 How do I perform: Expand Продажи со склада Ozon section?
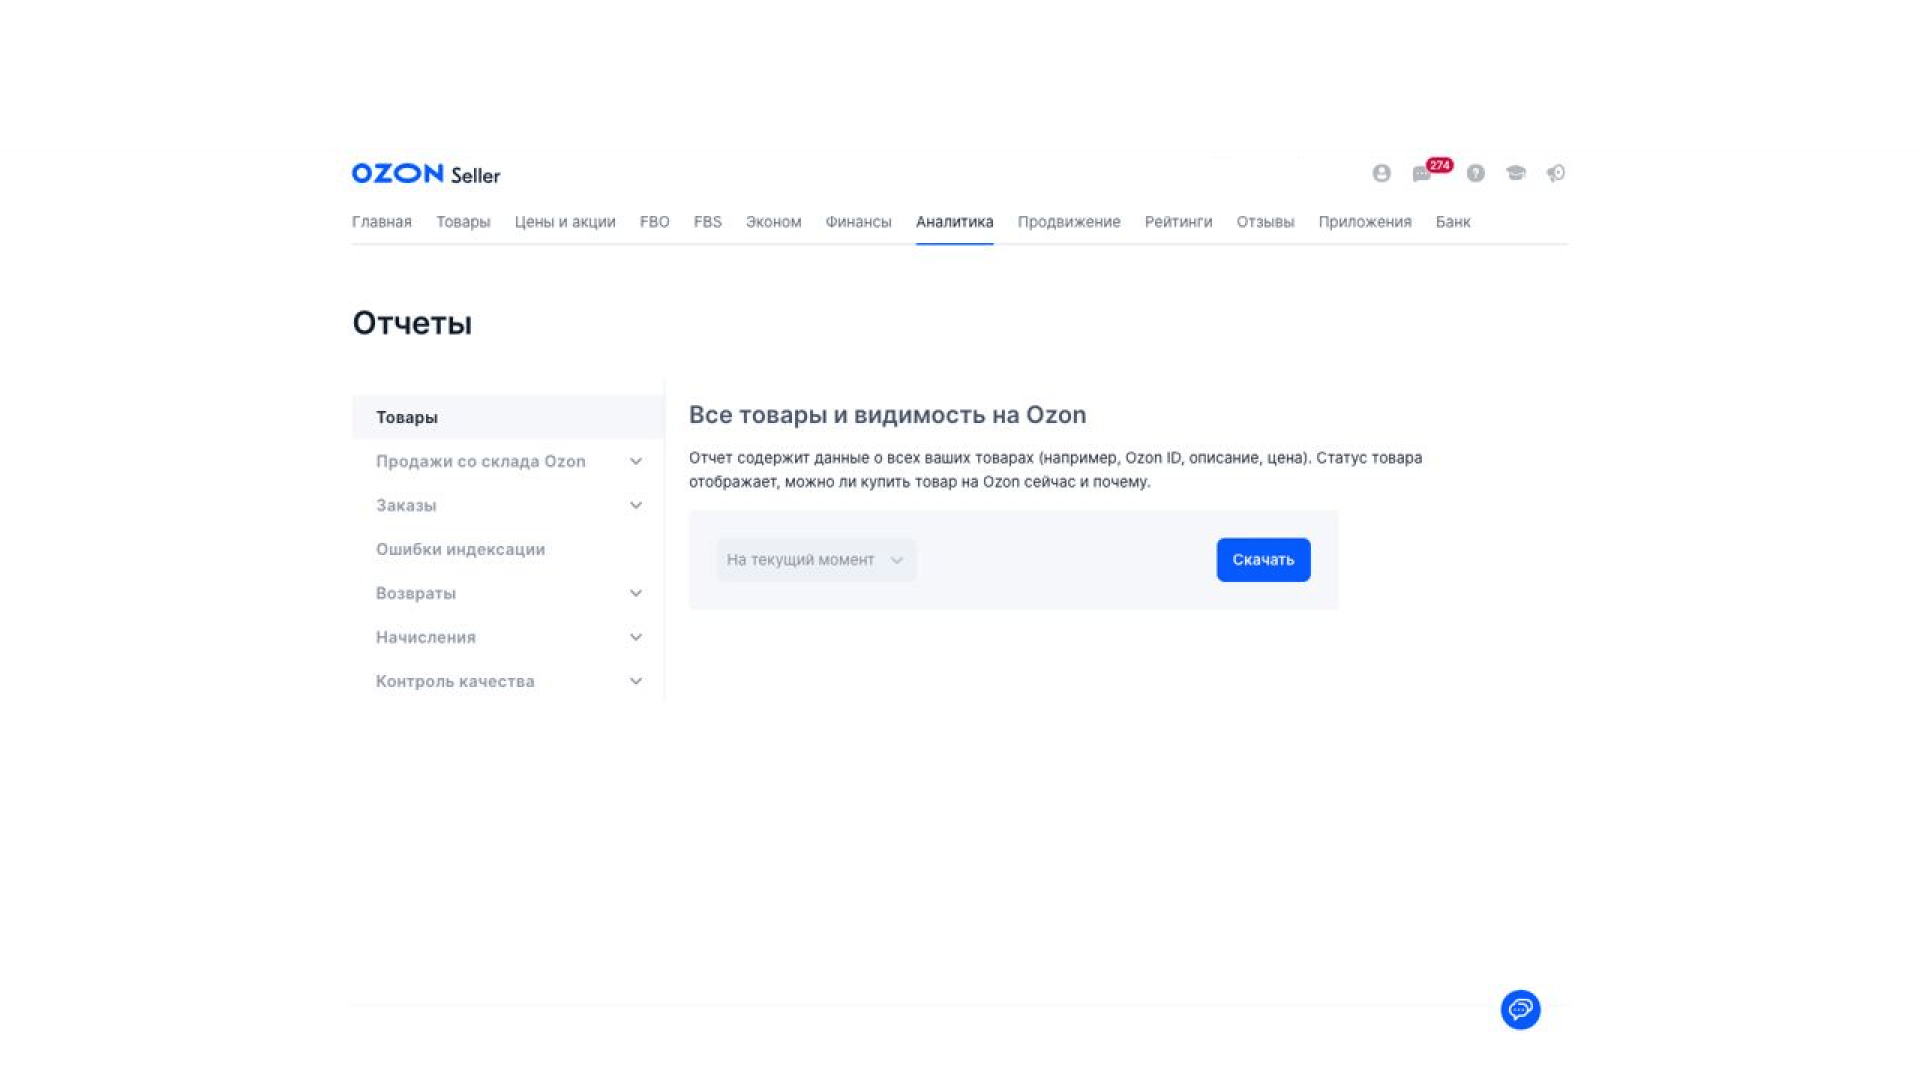pos(508,461)
